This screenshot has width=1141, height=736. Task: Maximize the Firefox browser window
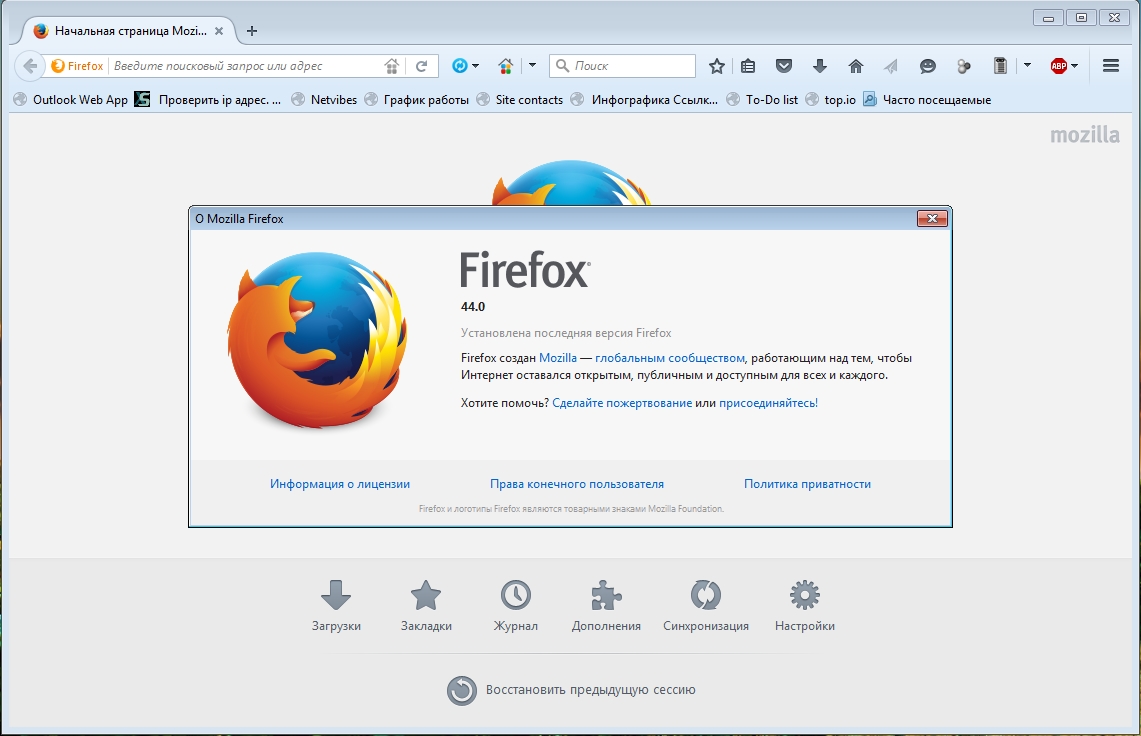click(x=1081, y=17)
